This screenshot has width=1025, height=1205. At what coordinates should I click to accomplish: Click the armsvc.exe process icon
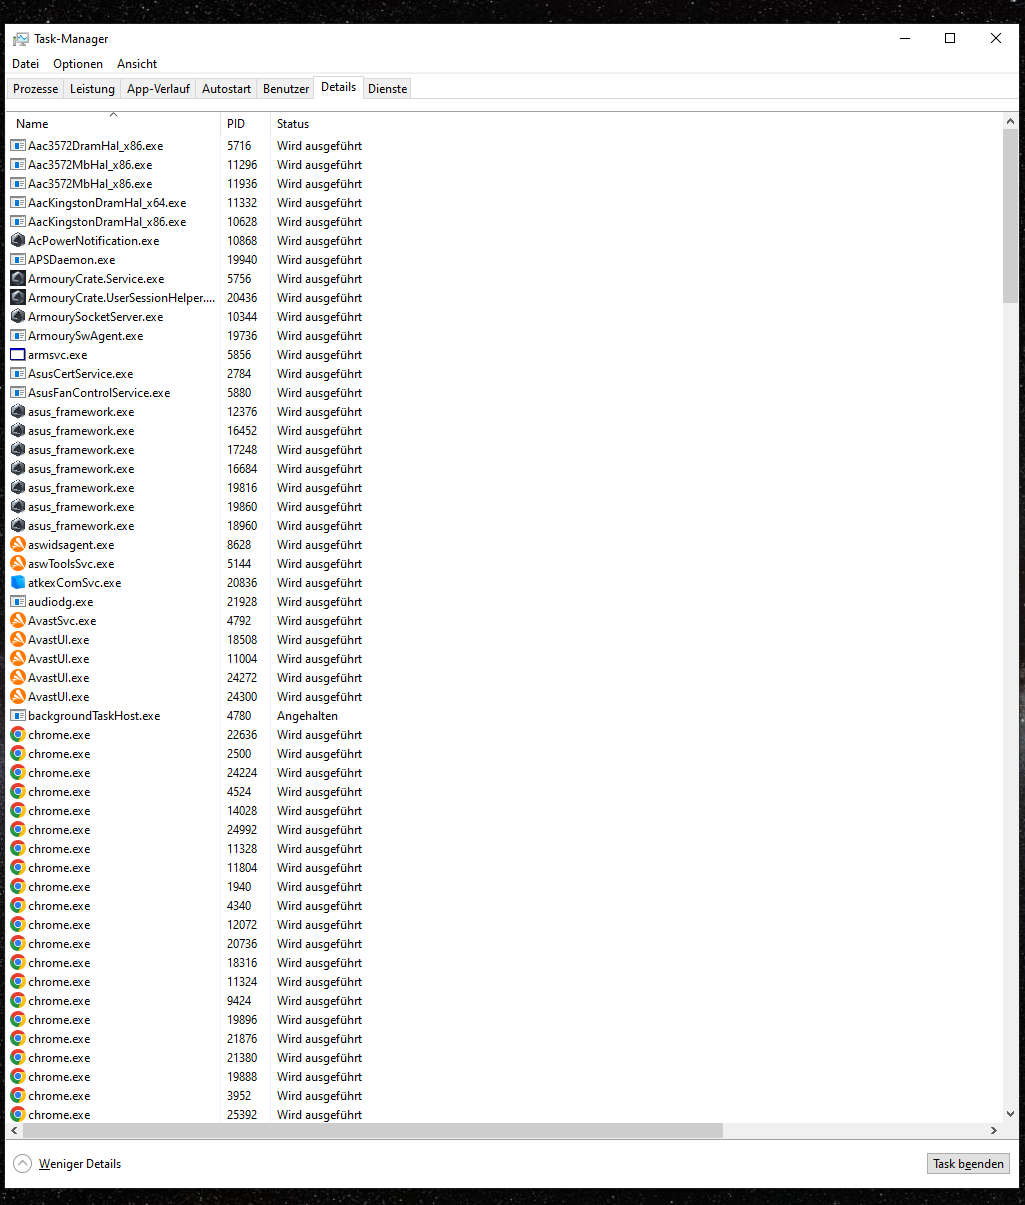pos(18,355)
